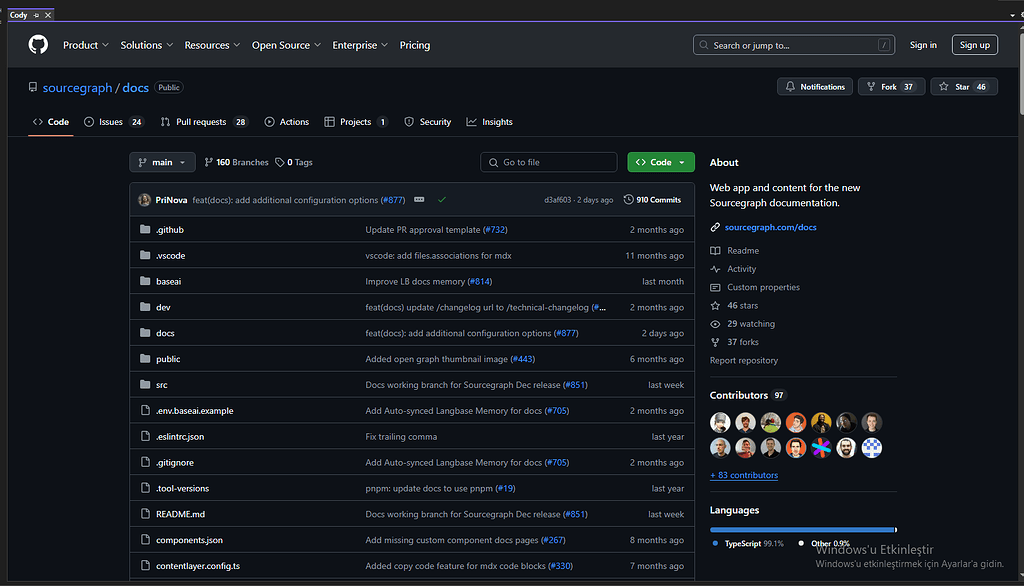Click the TypeScript language bar
This screenshot has width=1024, height=586.
[801, 529]
